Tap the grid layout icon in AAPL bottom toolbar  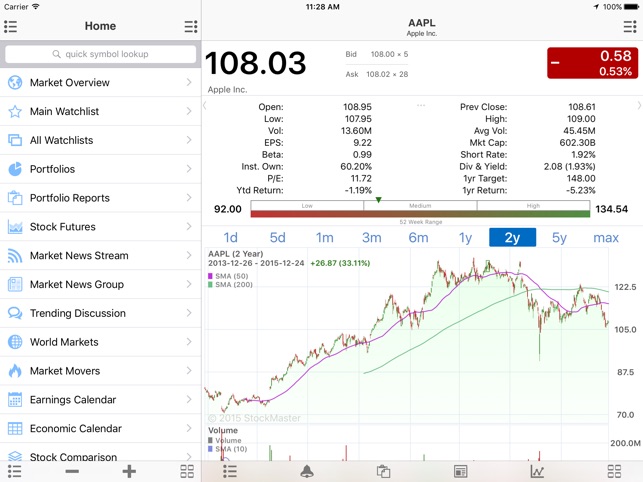[x=614, y=471]
